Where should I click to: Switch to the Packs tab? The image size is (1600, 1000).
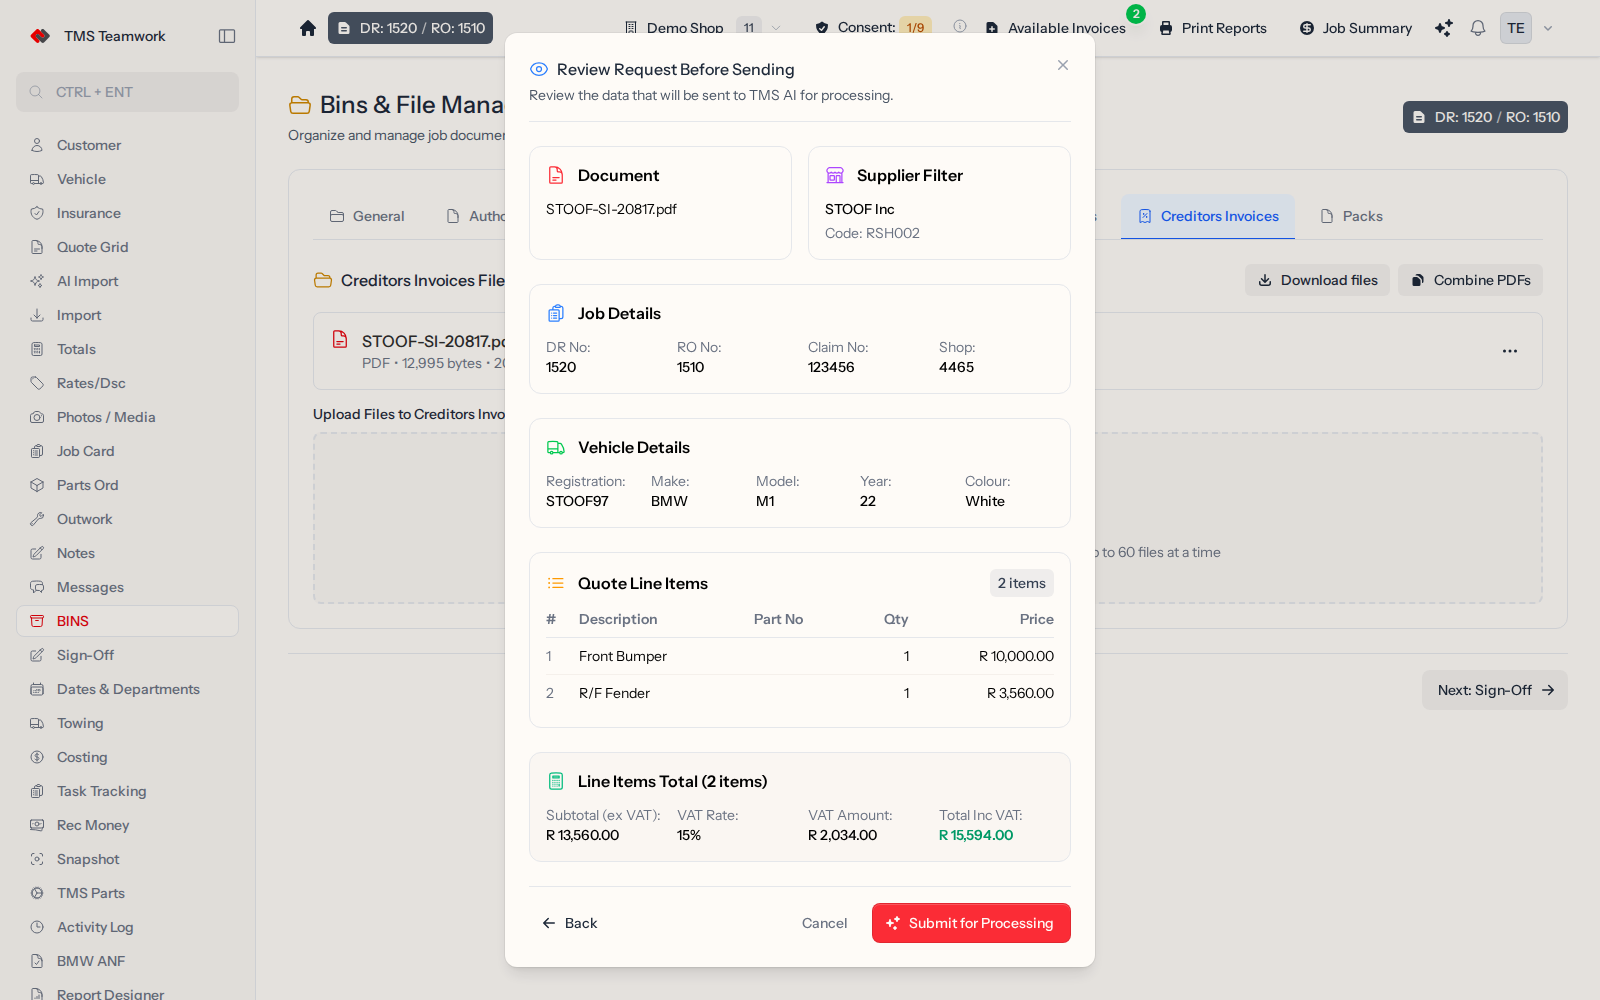[x=1352, y=216]
